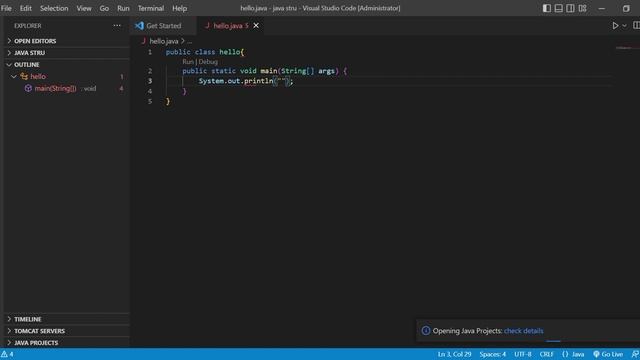Start Go Live server

[608, 354]
